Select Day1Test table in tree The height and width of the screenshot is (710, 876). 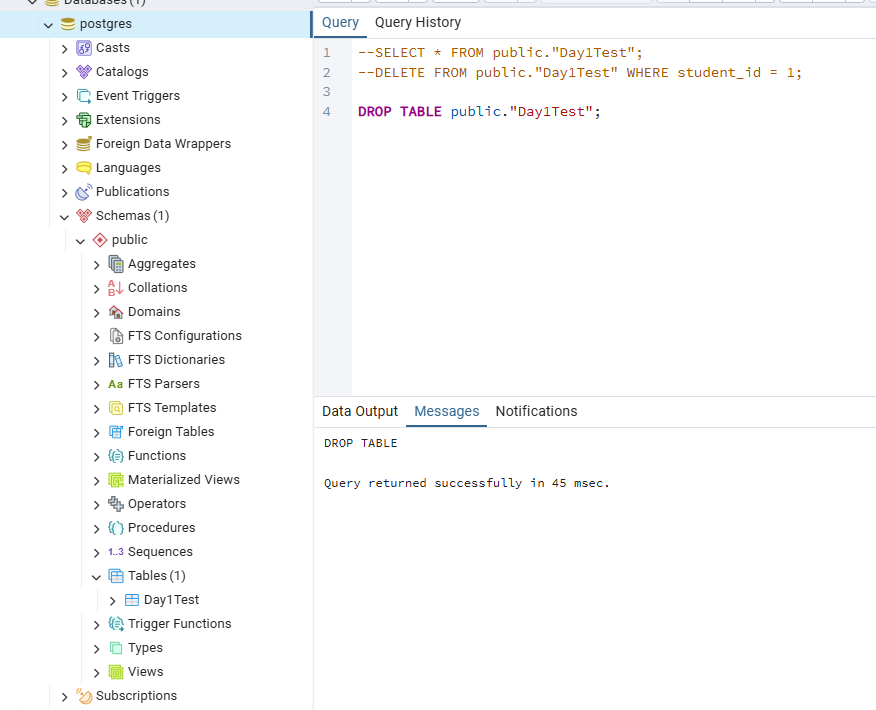point(171,600)
